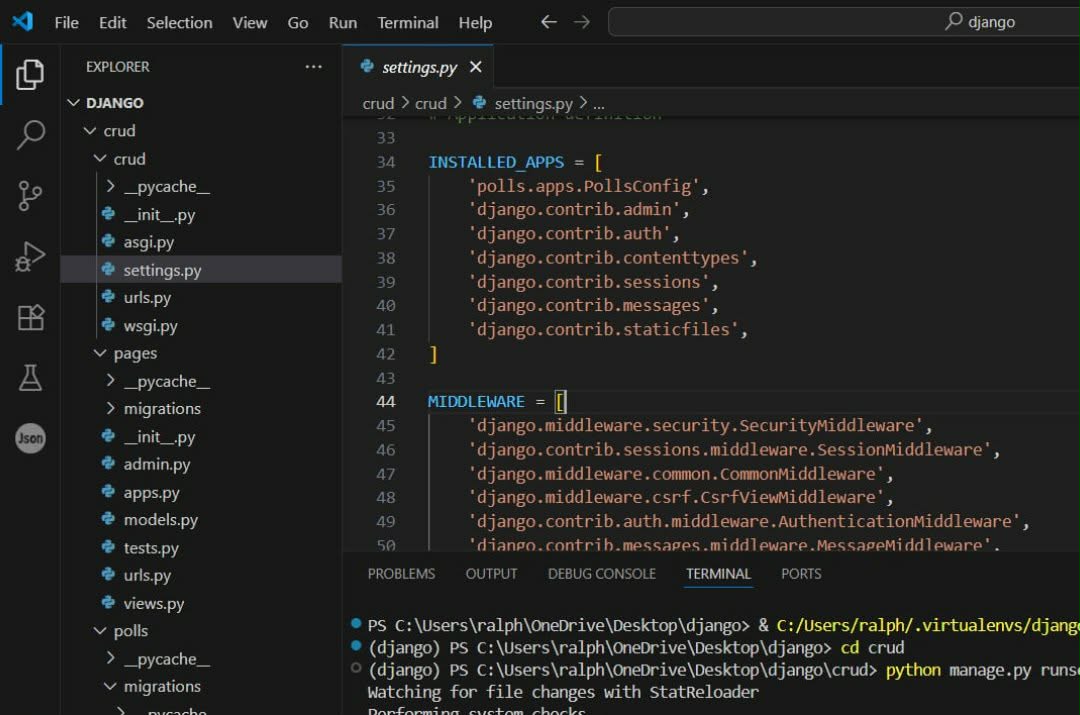Go back with the left arrow

(x=548, y=22)
